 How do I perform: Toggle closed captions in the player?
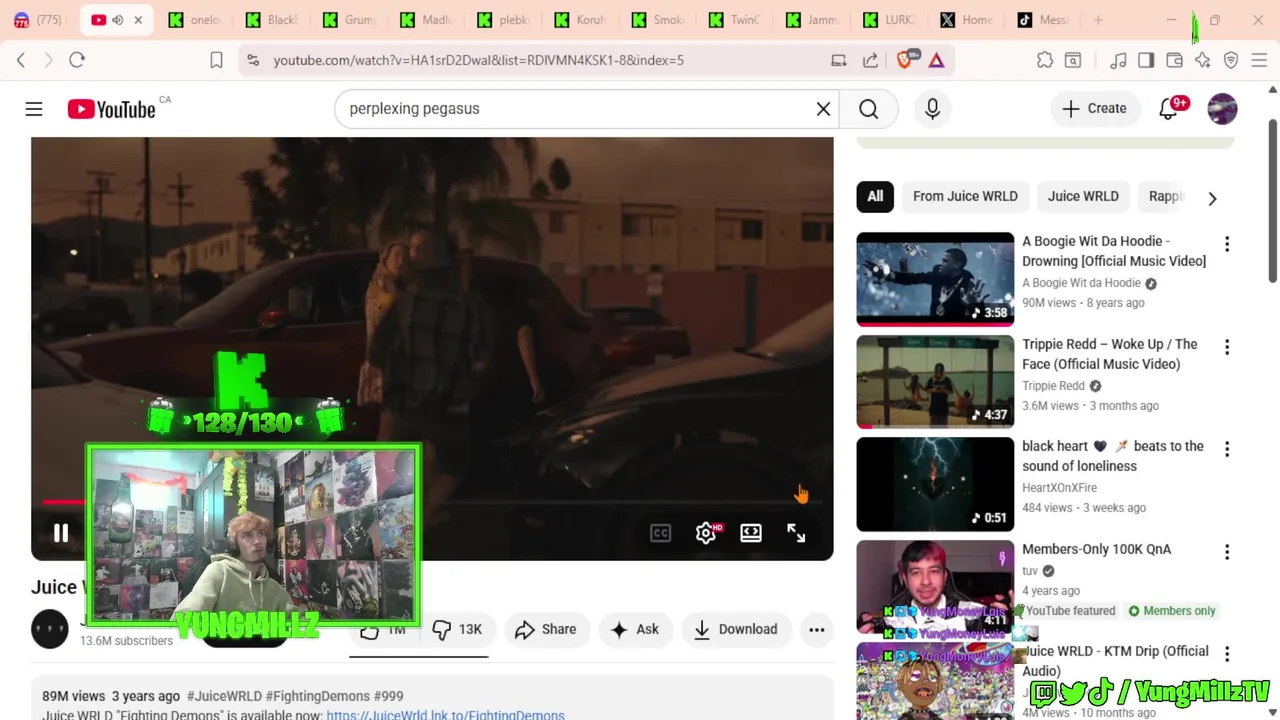[660, 533]
